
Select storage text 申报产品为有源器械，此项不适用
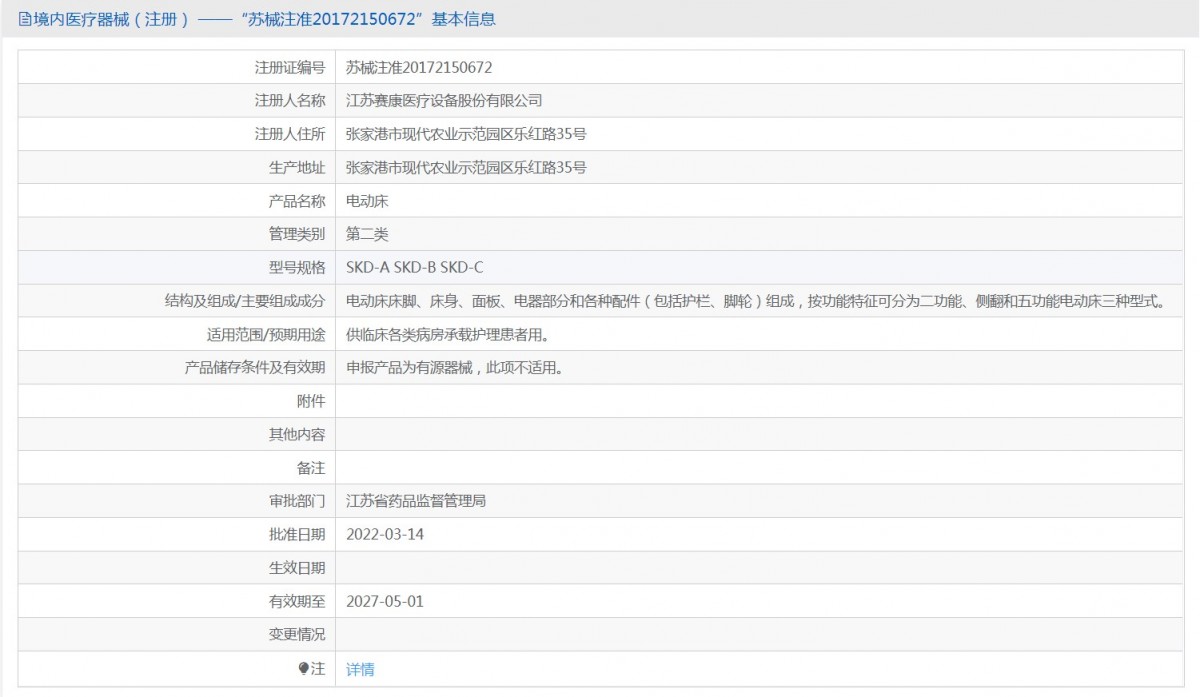[x=454, y=368]
